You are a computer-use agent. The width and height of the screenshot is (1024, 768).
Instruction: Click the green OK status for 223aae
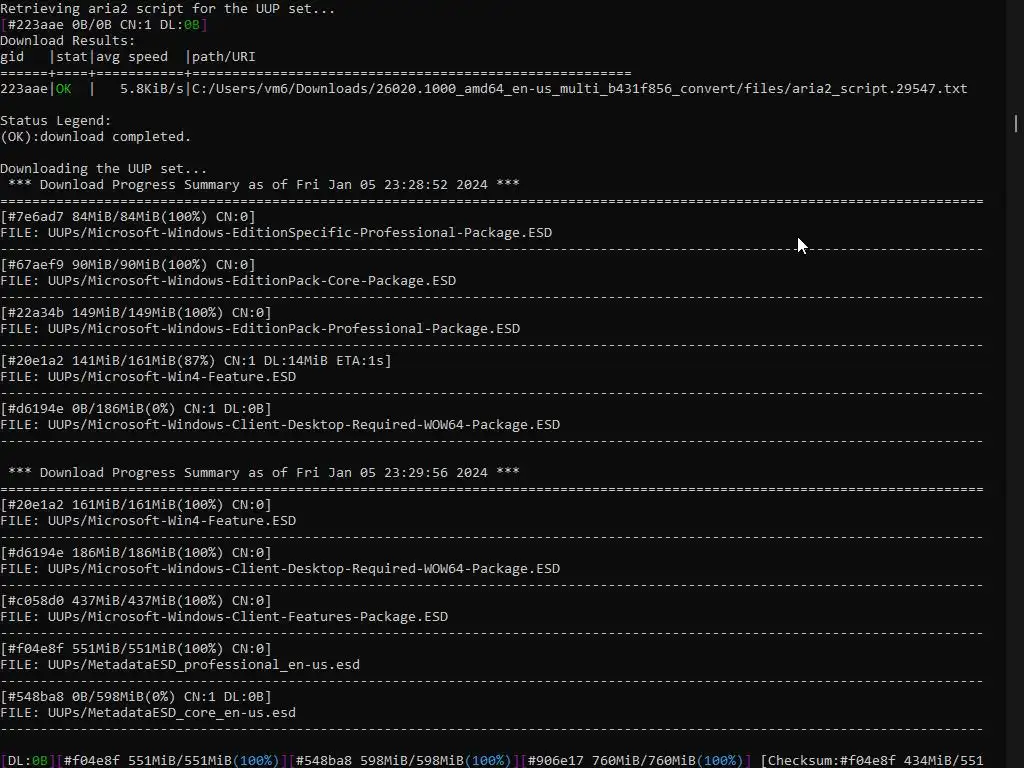tap(63, 89)
